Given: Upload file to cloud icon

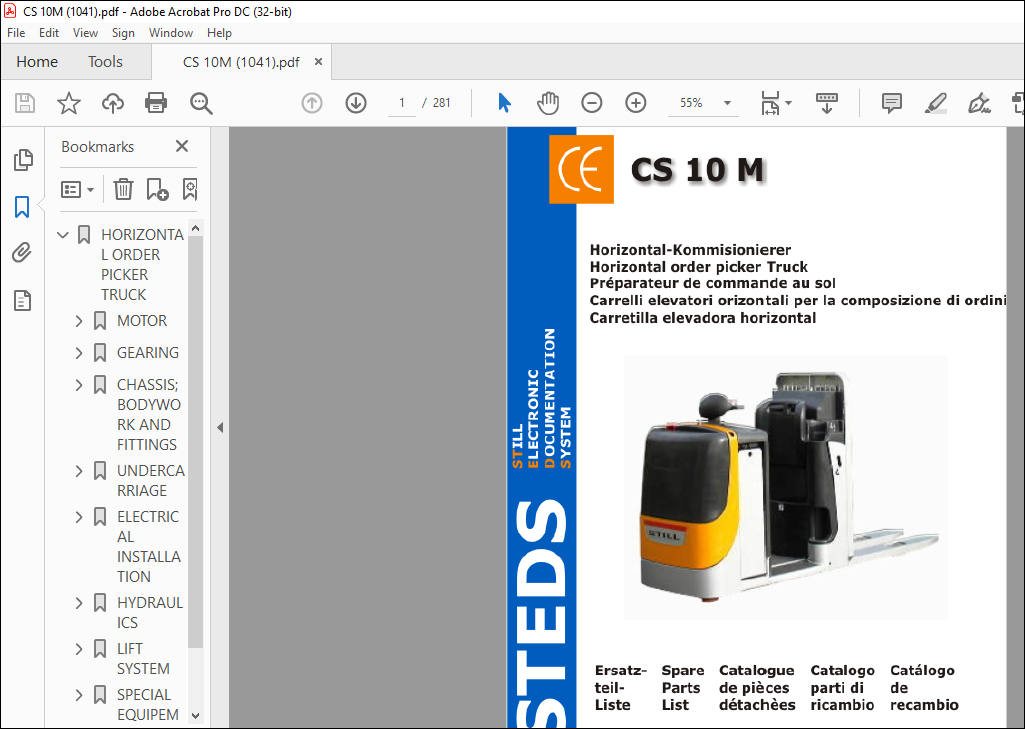Looking at the screenshot, I should 112,103.
